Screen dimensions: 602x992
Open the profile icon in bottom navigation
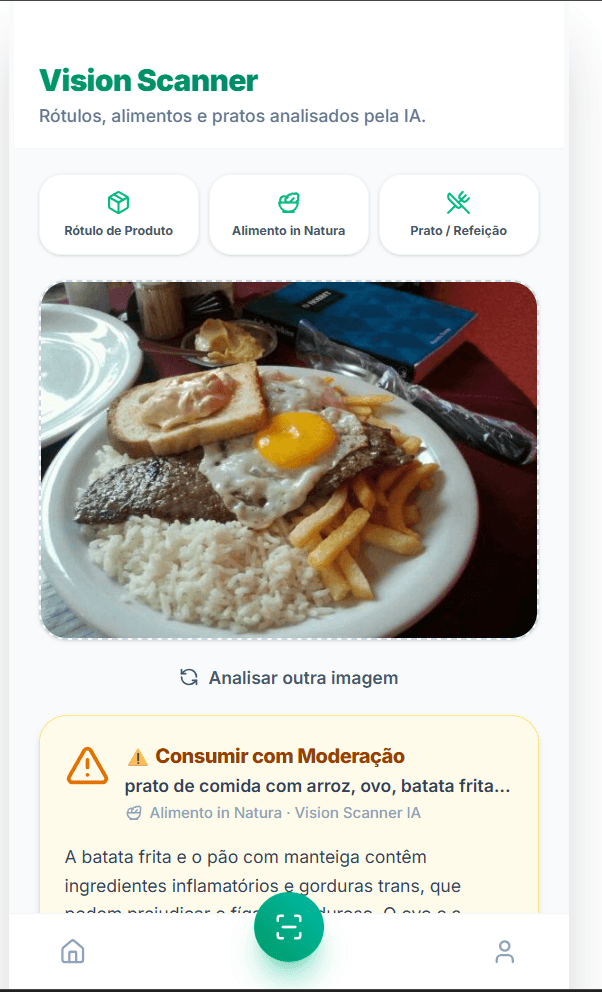coord(505,951)
